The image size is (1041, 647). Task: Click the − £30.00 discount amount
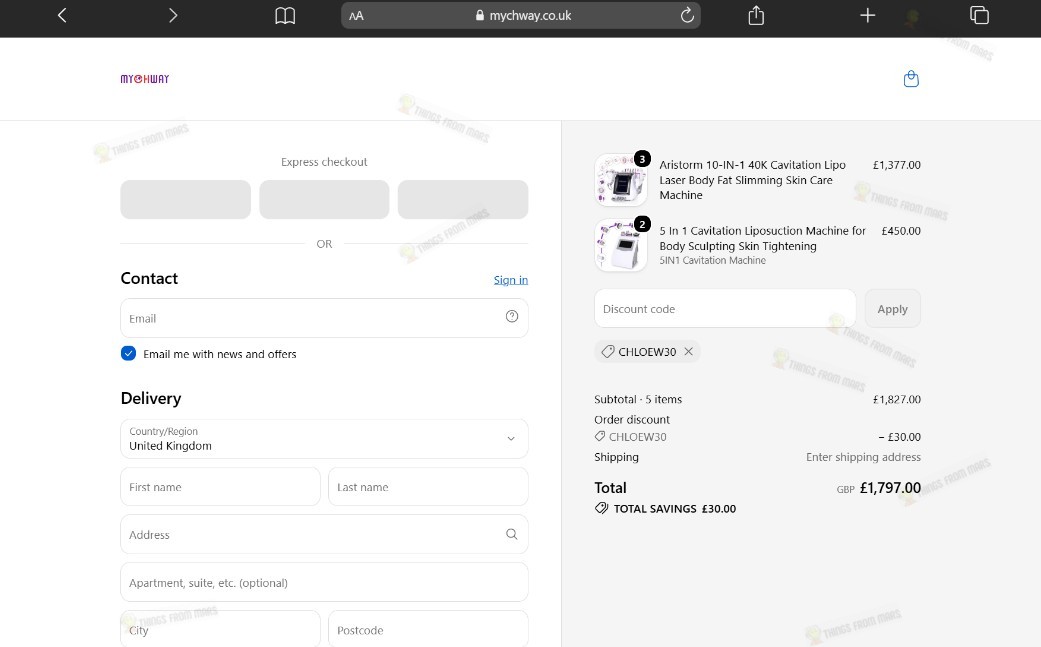pyautogui.click(x=900, y=437)
